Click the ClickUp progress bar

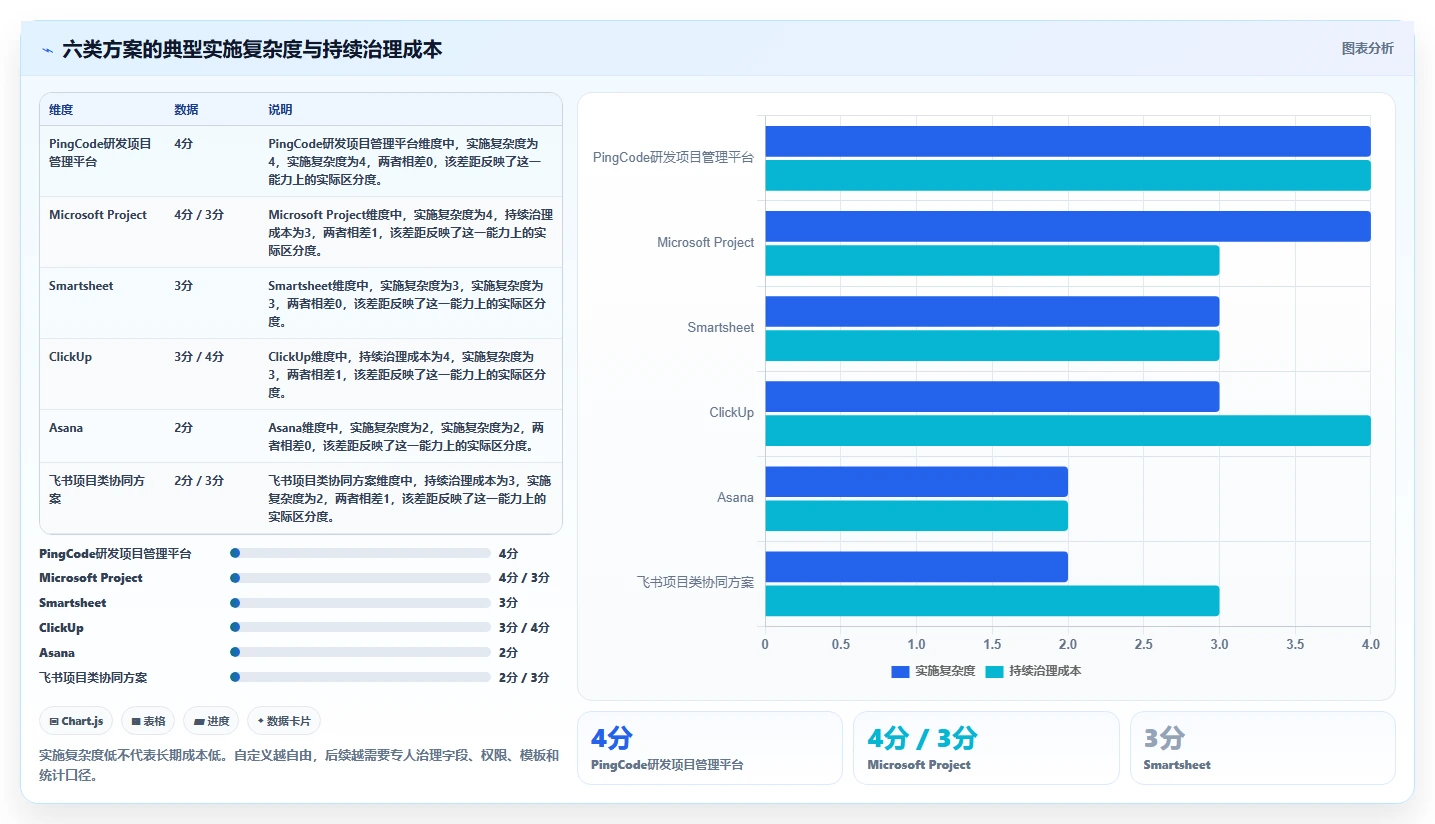(x=360, y=628)
